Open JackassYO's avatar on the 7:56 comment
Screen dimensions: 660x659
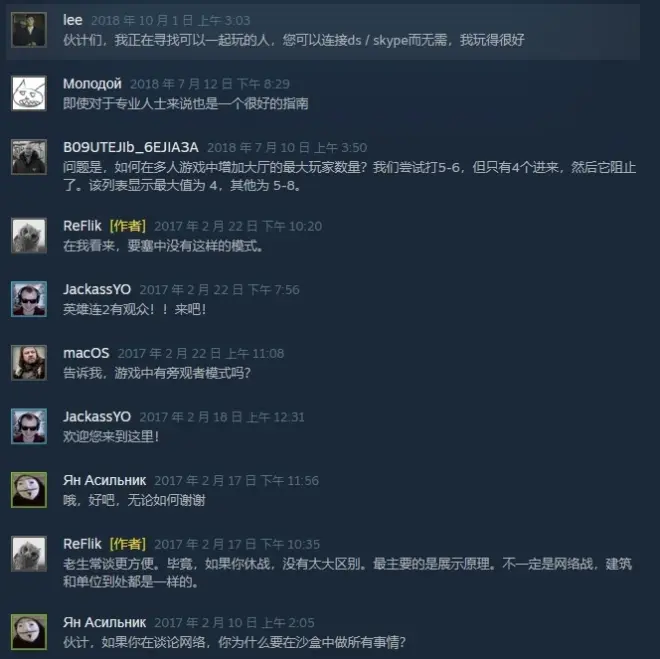pyautogui.click(x=29, y=299)
